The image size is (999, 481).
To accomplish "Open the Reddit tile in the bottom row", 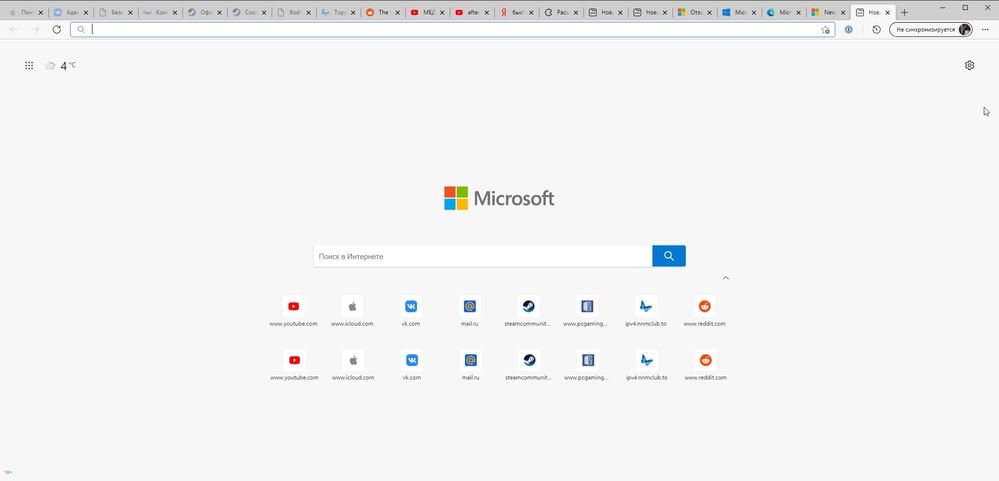I will (x=705, y=365).
